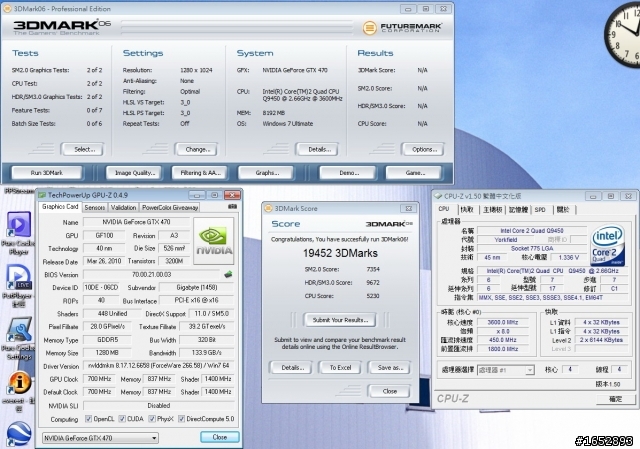Click the GPU-Z title bar app icon
640x449 pixels.
coord(42,195)
